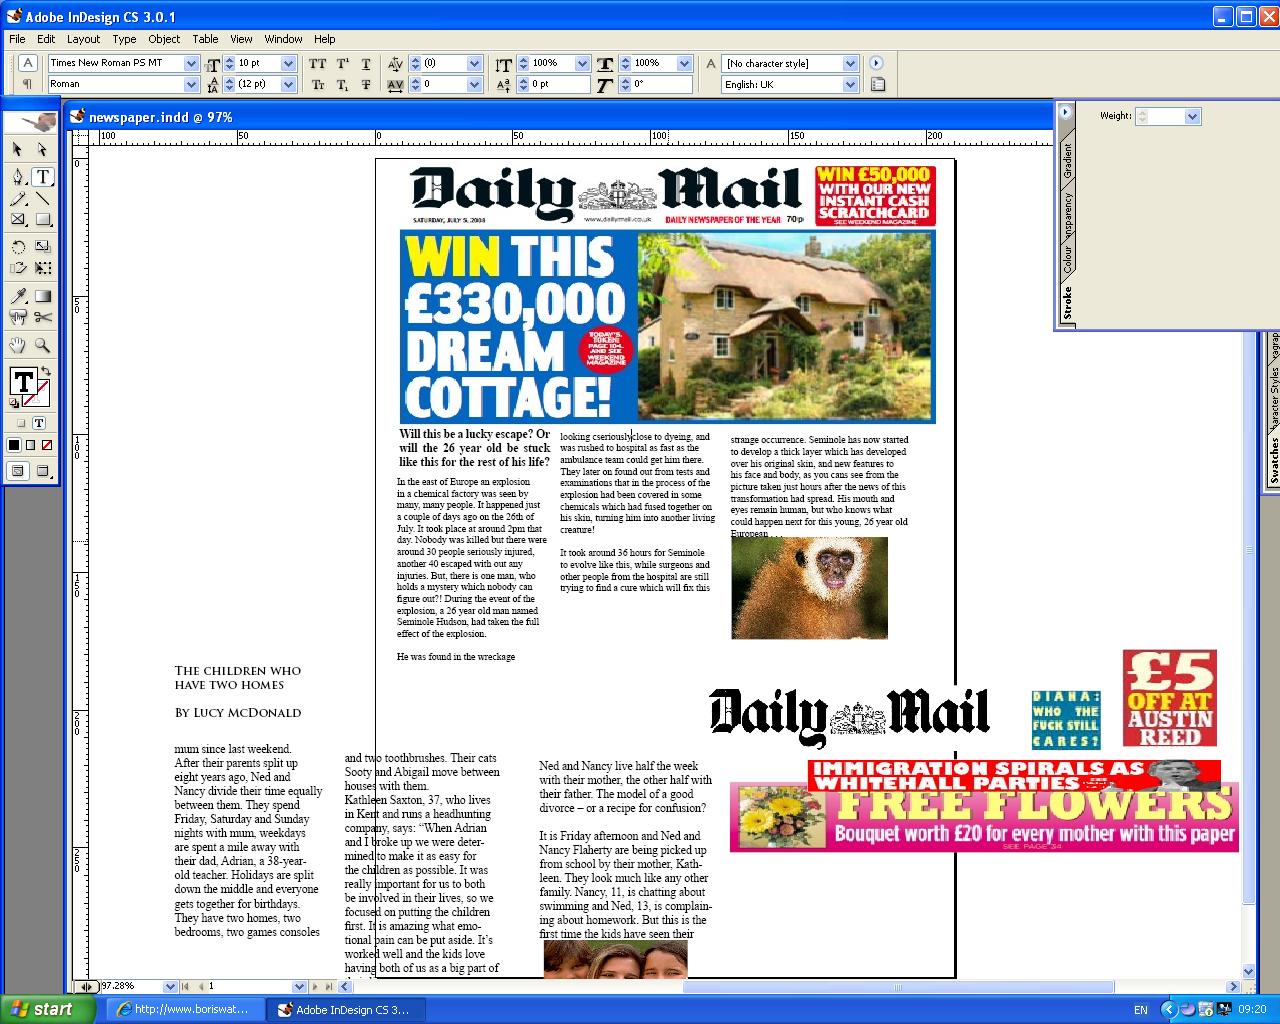Select the Hand tool

[16, 347]
